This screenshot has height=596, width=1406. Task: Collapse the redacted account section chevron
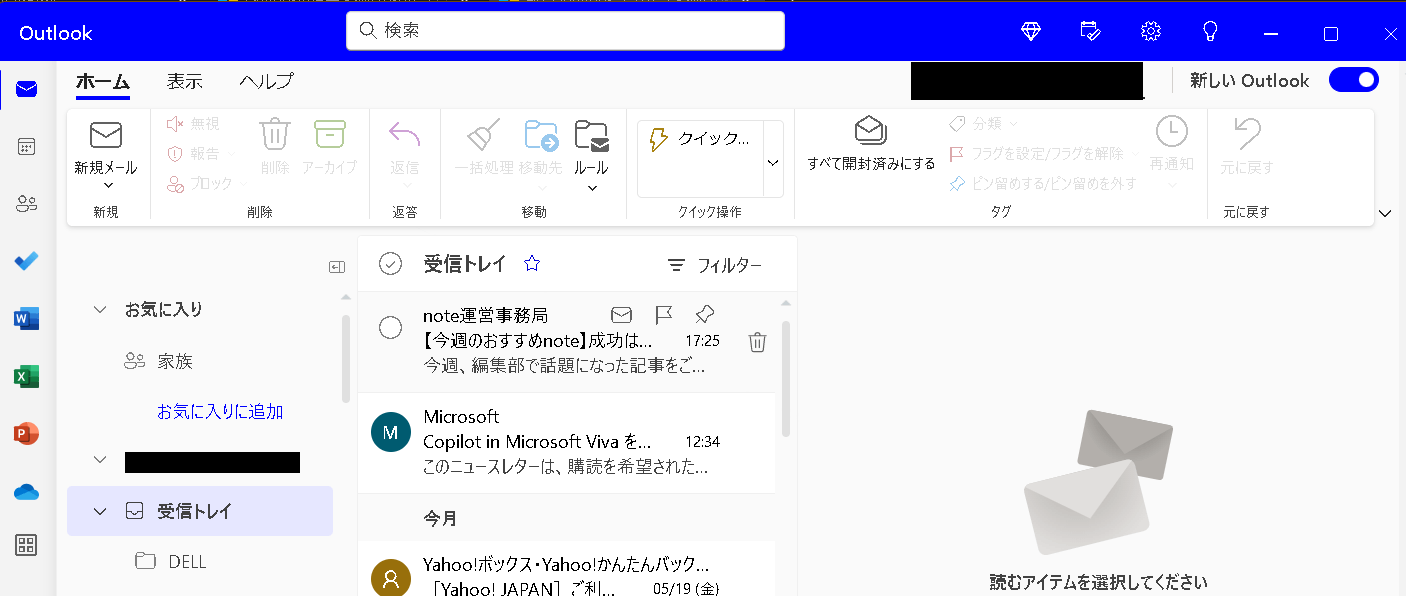pos(100,460)
